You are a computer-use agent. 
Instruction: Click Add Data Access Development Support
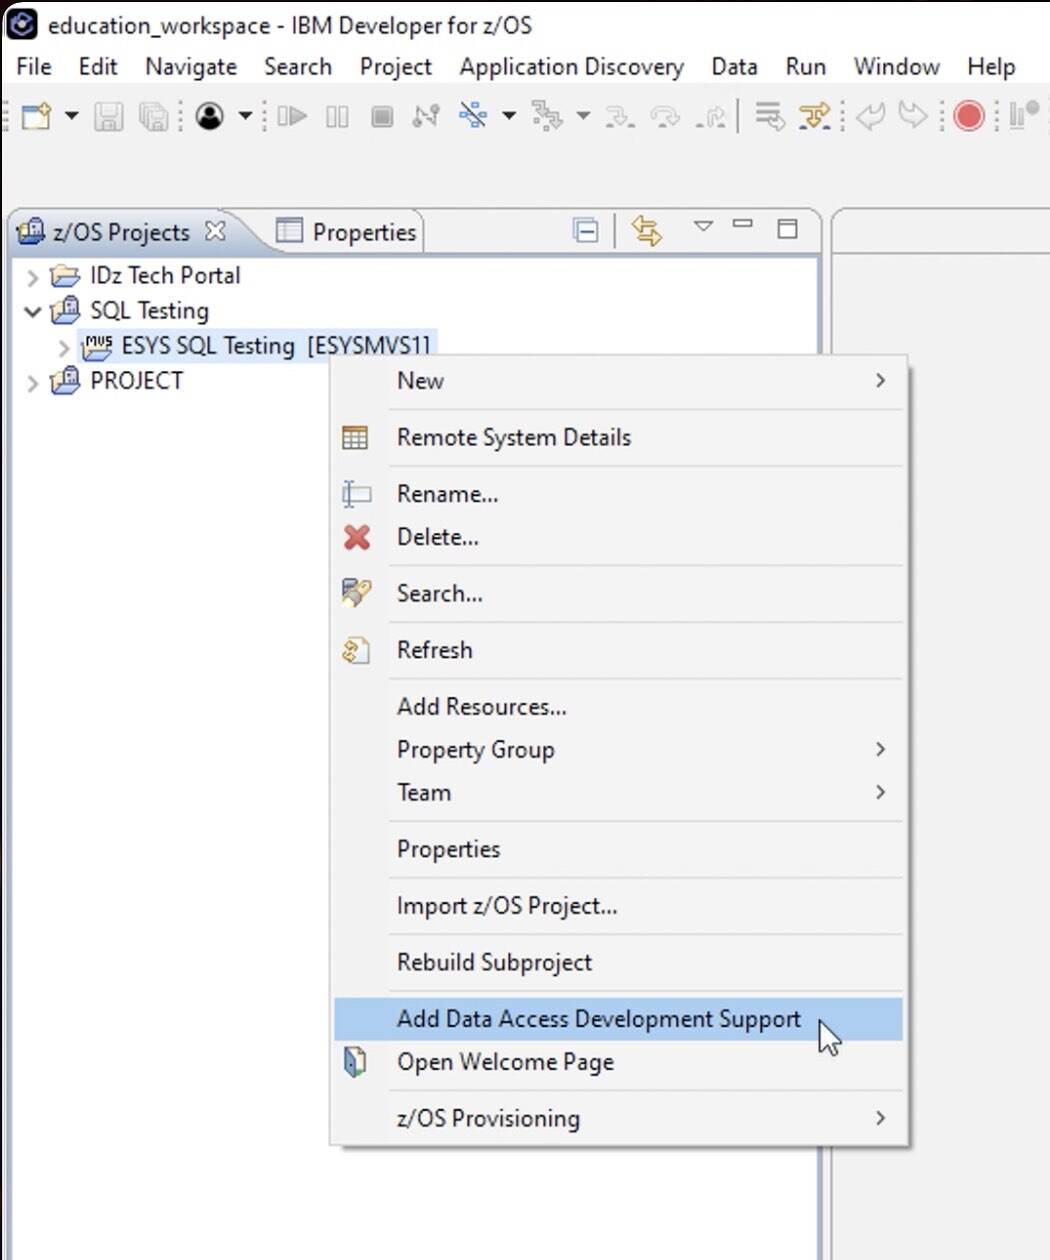(619, 1019)
